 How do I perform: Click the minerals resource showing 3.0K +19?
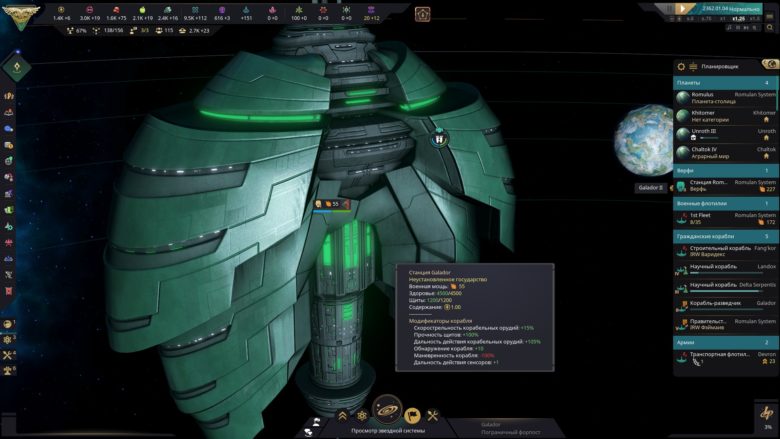click(90, 13)
